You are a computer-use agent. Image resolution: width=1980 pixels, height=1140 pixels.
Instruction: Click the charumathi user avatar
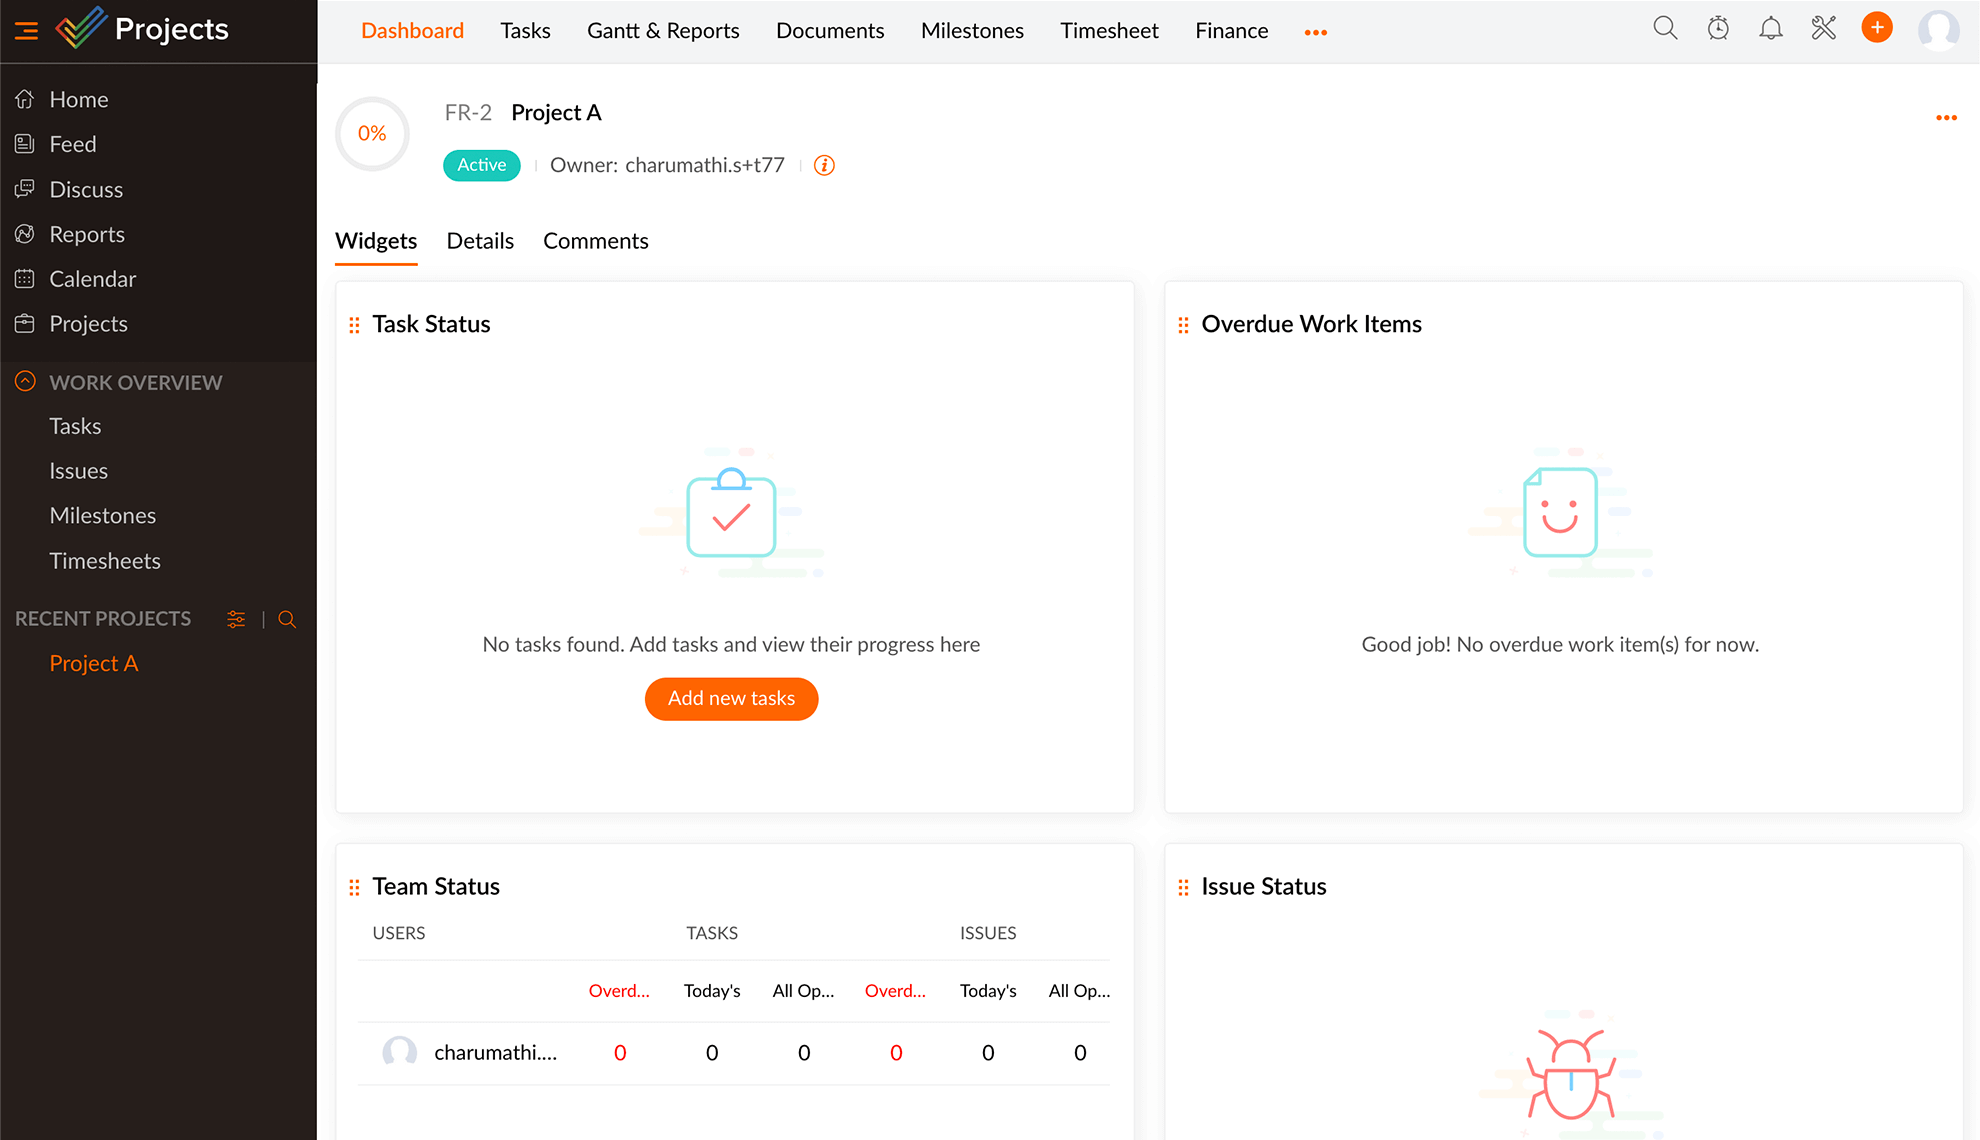click(x=396, y=1052)
